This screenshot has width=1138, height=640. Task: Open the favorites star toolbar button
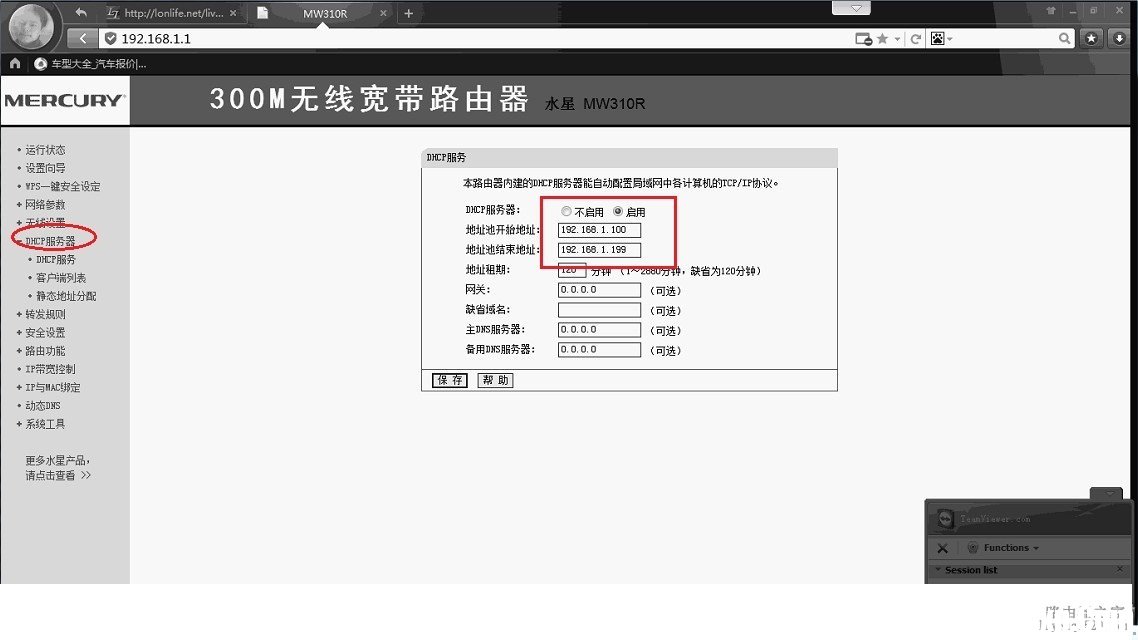1092,38
